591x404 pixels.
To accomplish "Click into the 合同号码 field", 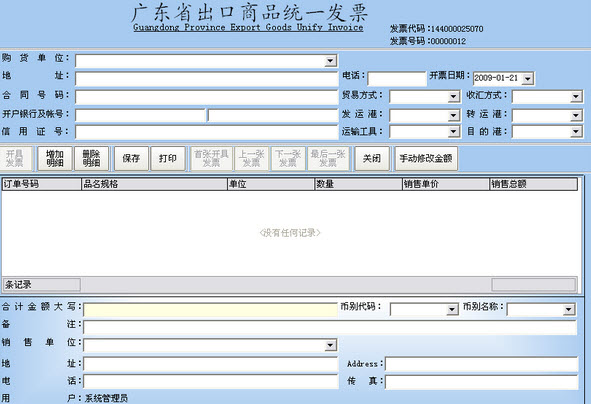I will pyautogui.click(x=207, y=97).
